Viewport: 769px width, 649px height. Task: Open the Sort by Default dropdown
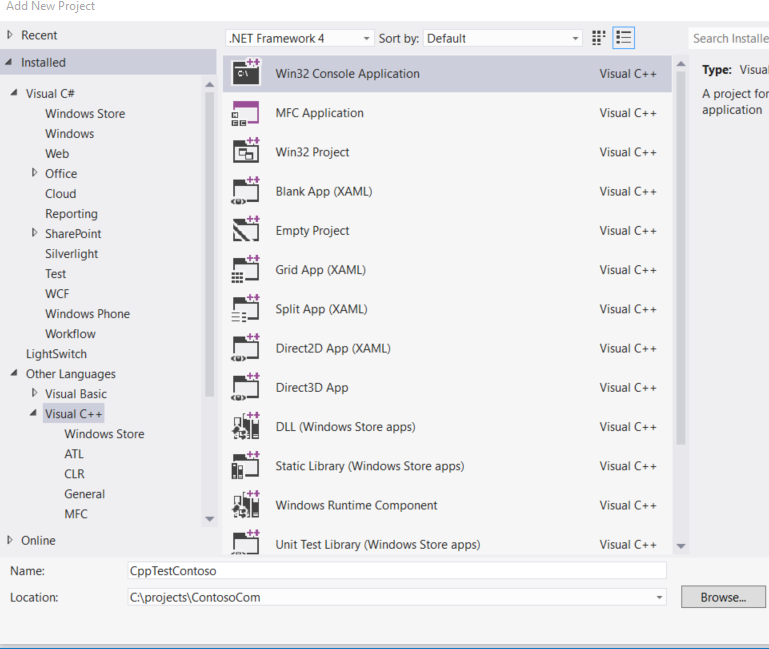503,38
